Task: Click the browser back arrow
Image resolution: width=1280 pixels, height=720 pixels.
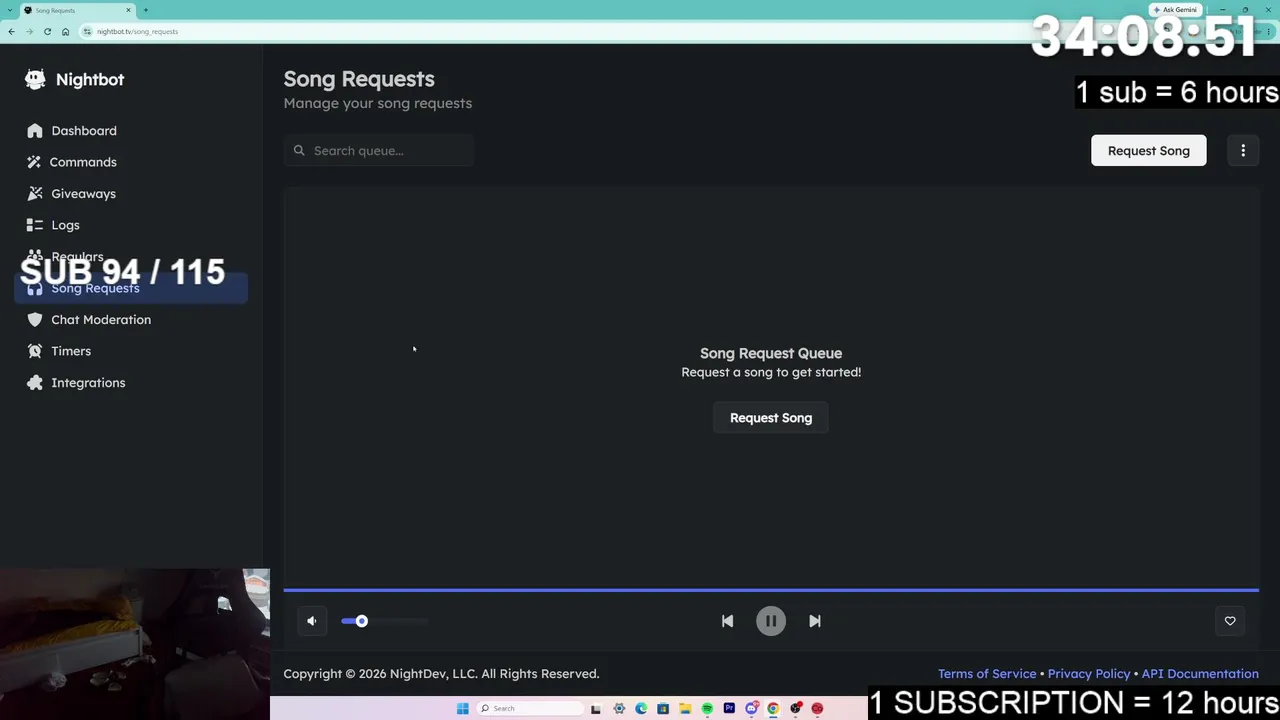Action: (x=11, y=31)
